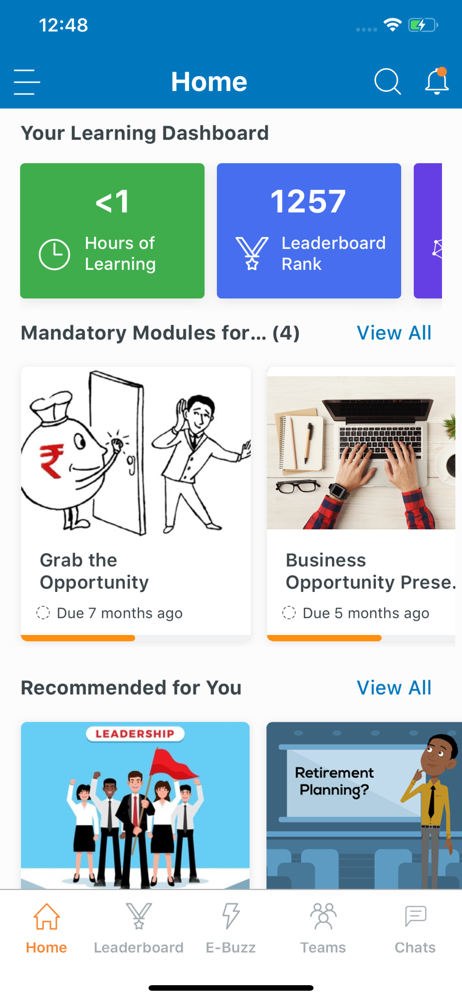
Task: Open the Business Opportunity Presentation module thumbnail
Action: (x=364, y=448)
